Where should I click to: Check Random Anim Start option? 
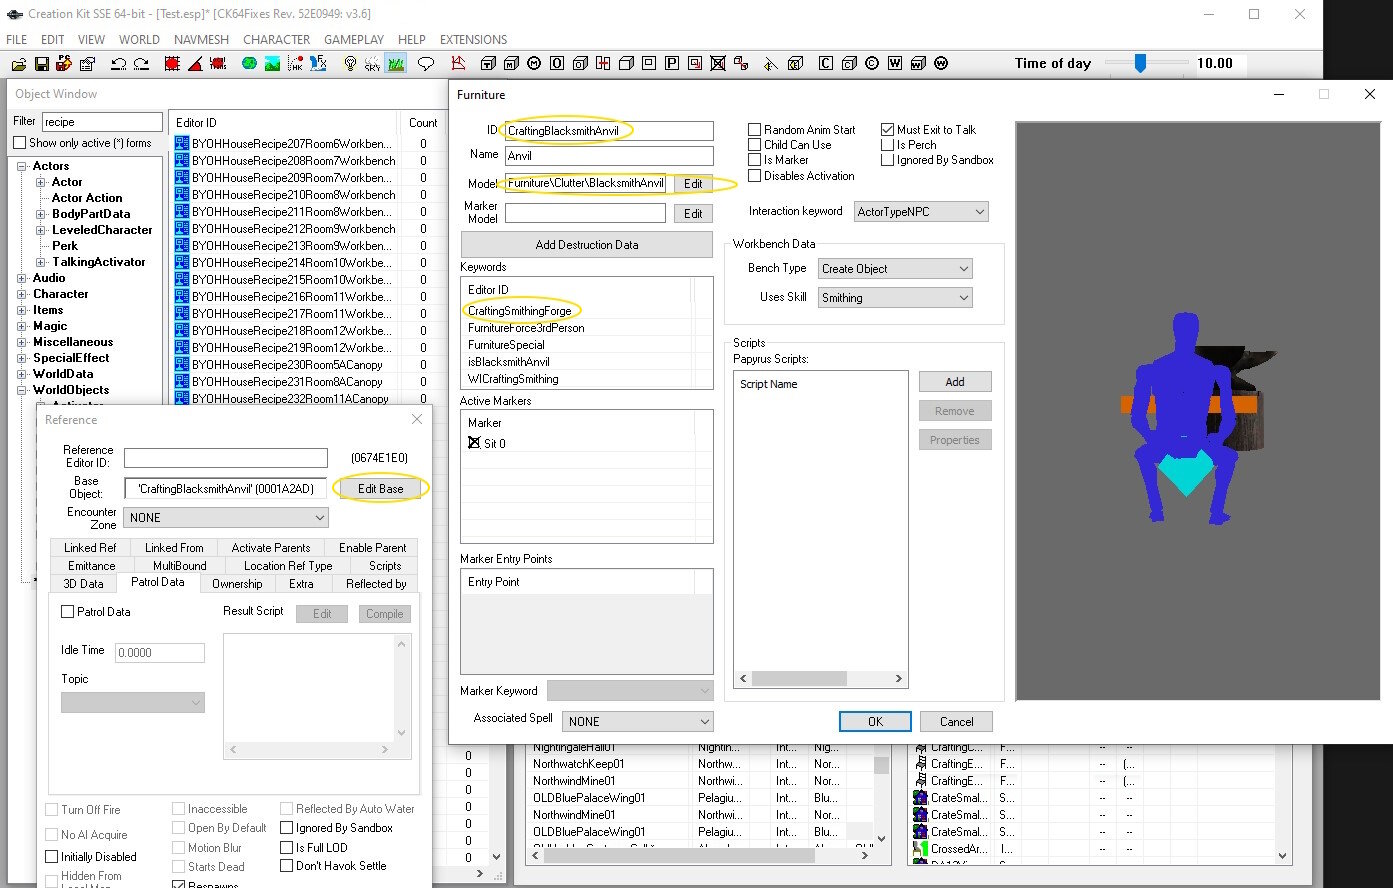tap(755, 130)
